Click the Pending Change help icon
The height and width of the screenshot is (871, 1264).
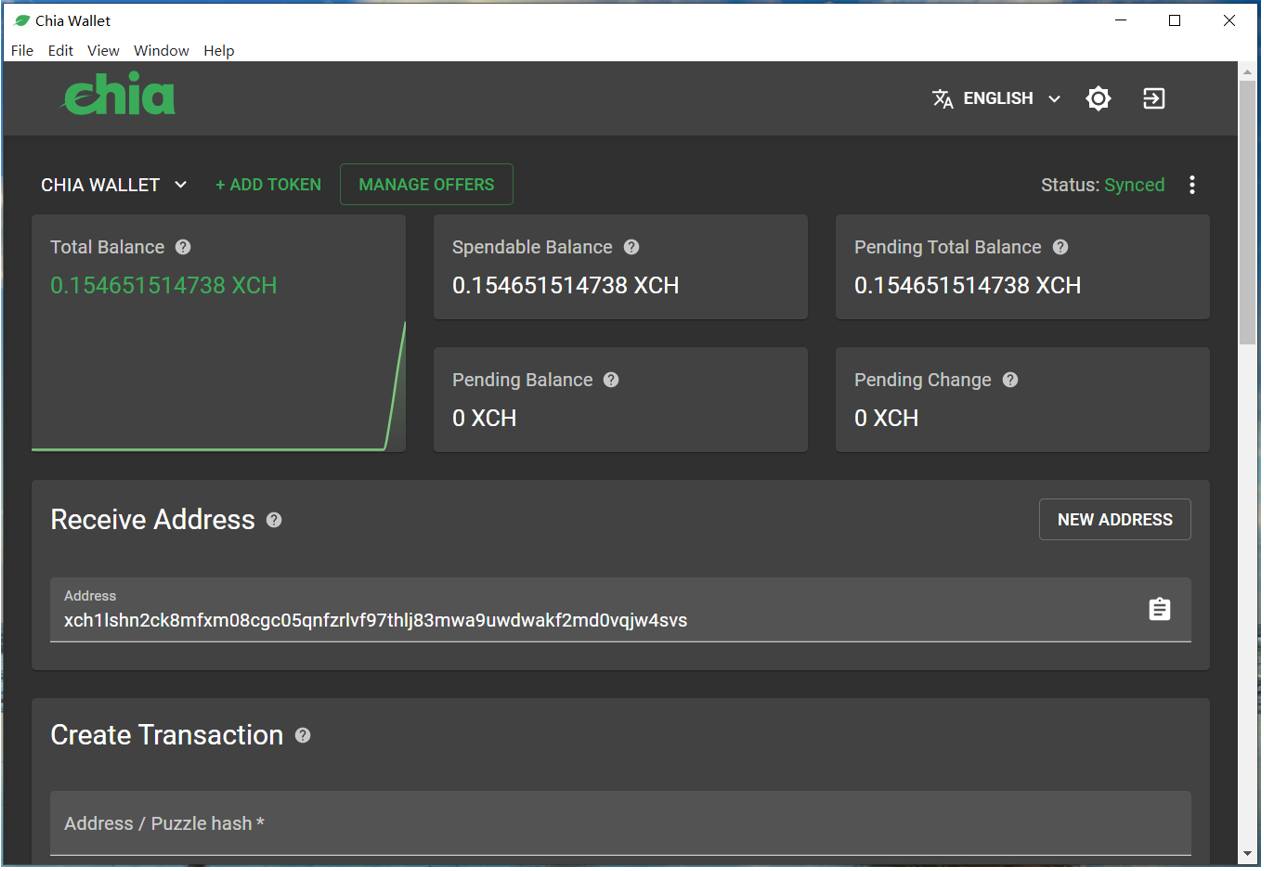coord(1010,380)
